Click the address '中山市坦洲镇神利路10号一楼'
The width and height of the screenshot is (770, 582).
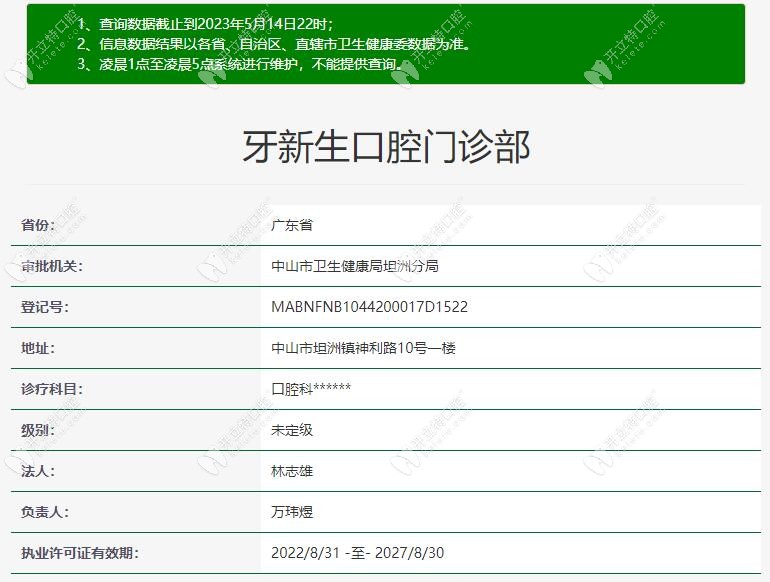(363, 348)
